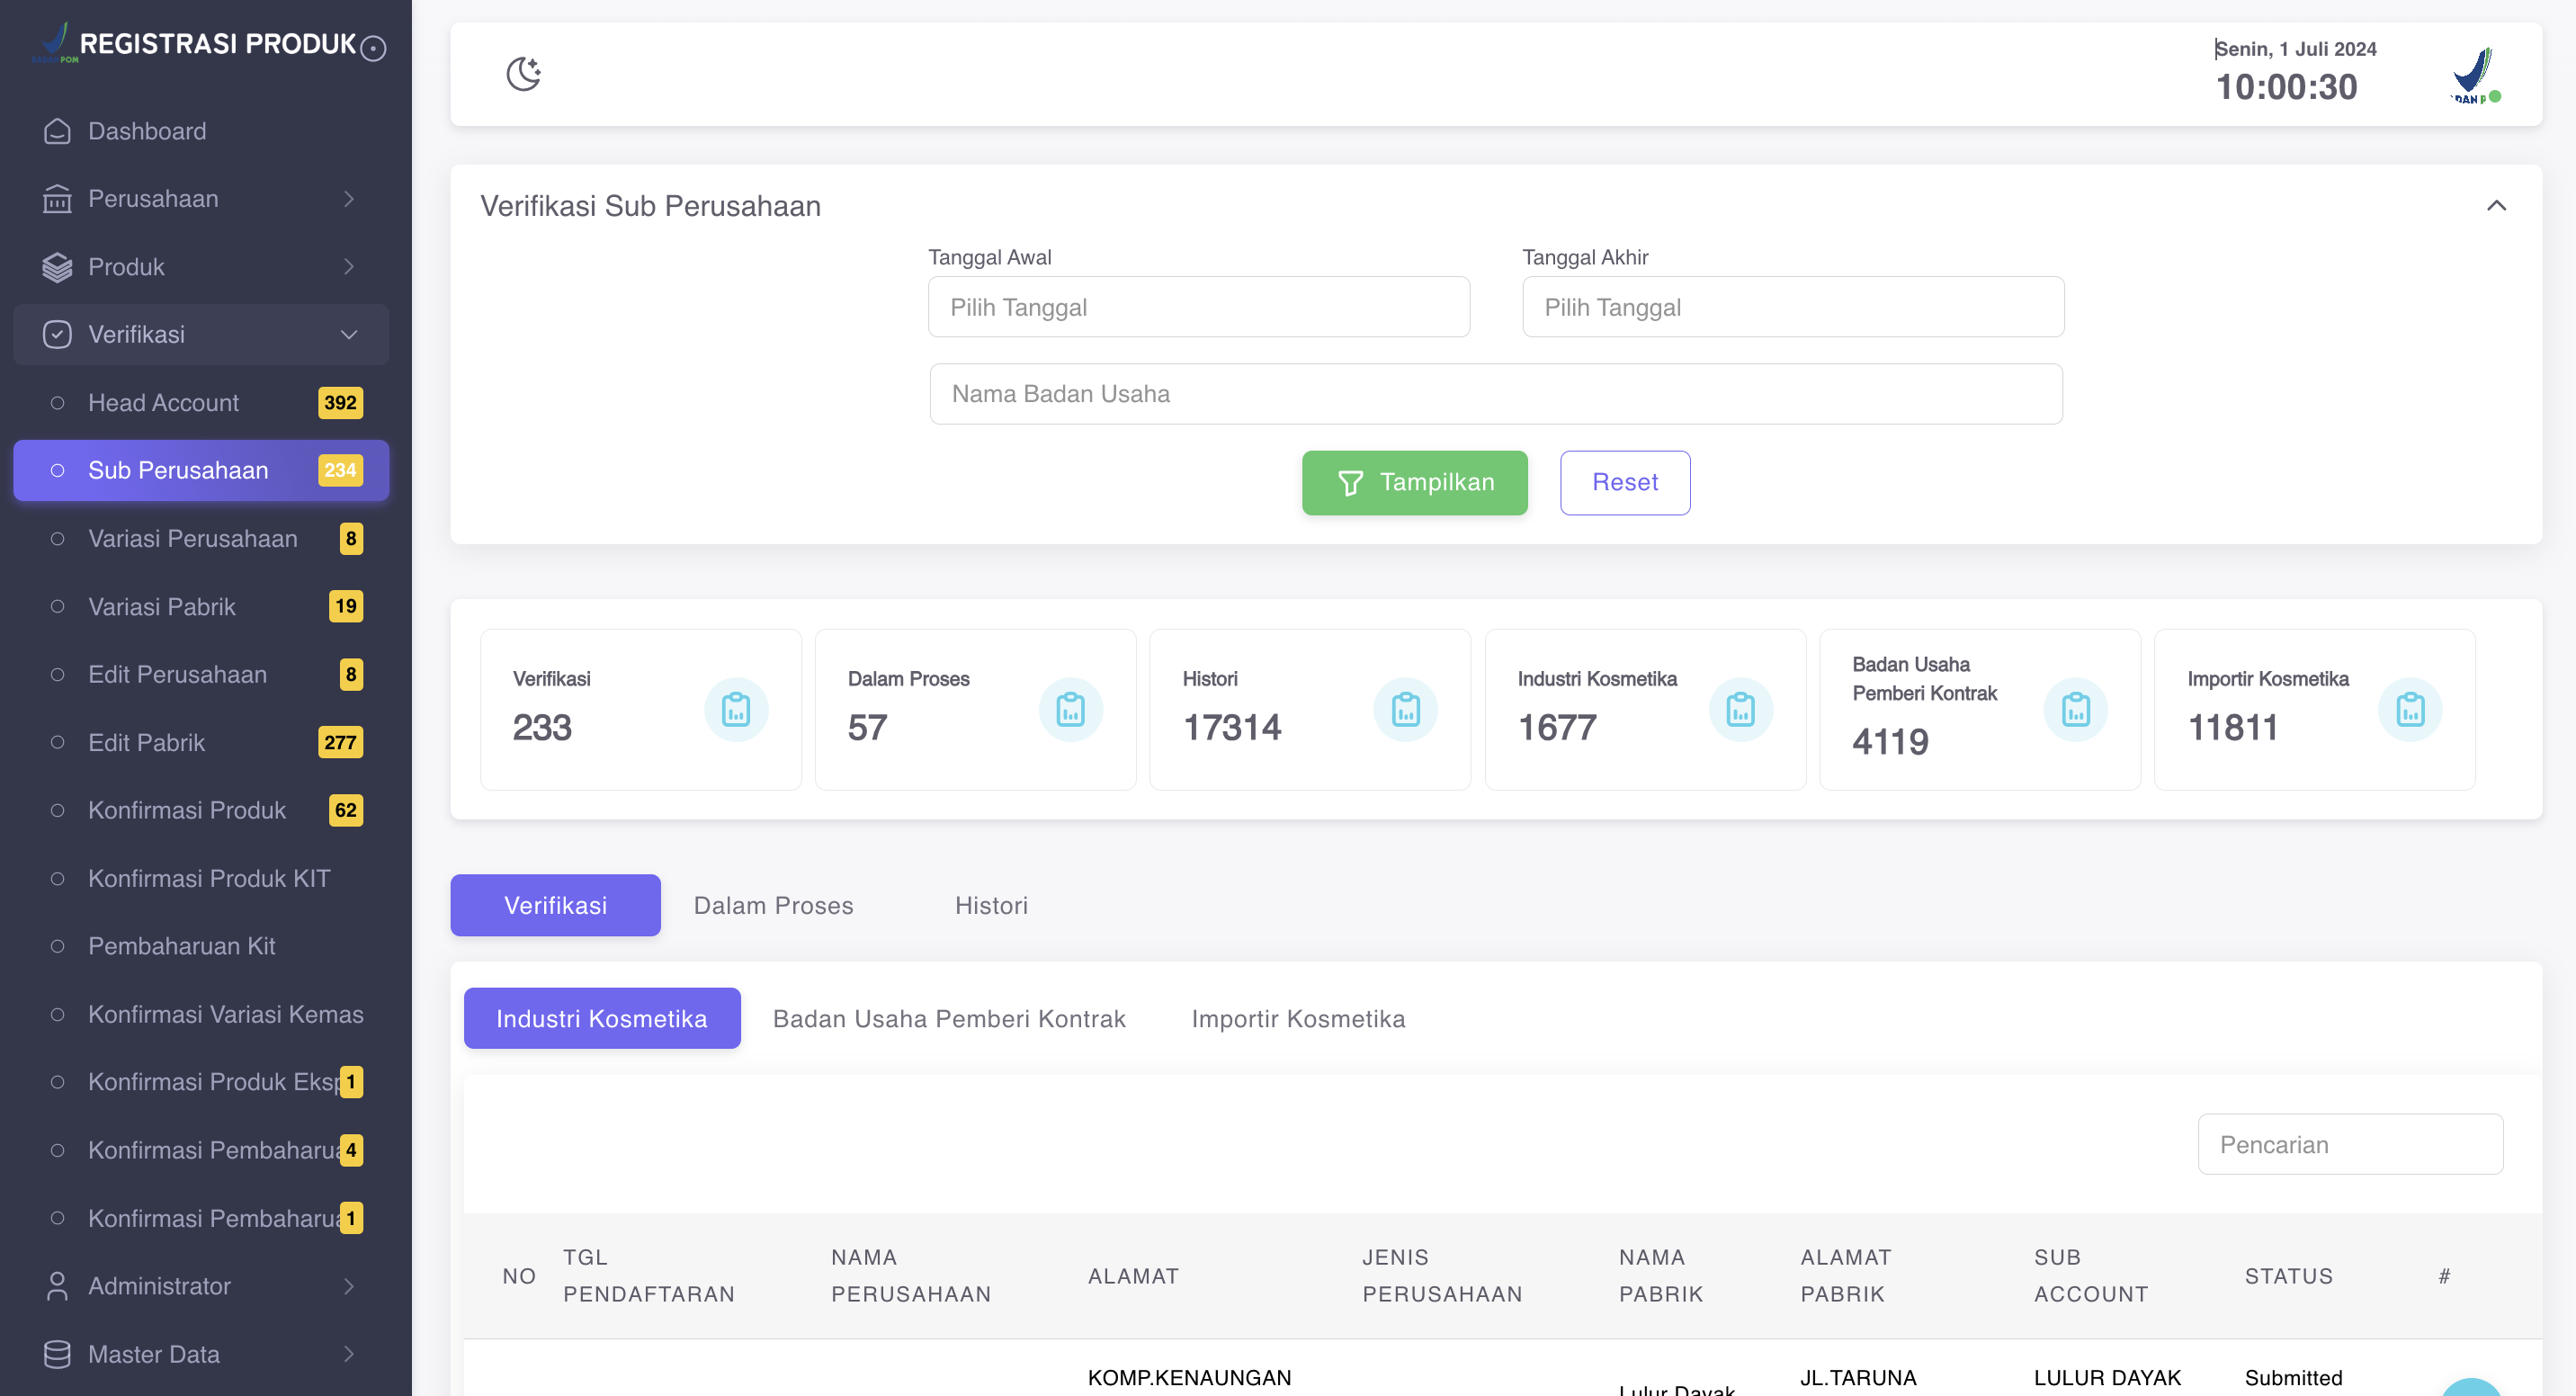The height and width of the screenshot is (1396, 2576).
Task: Click the Reset button
Action: (1624, 483)
